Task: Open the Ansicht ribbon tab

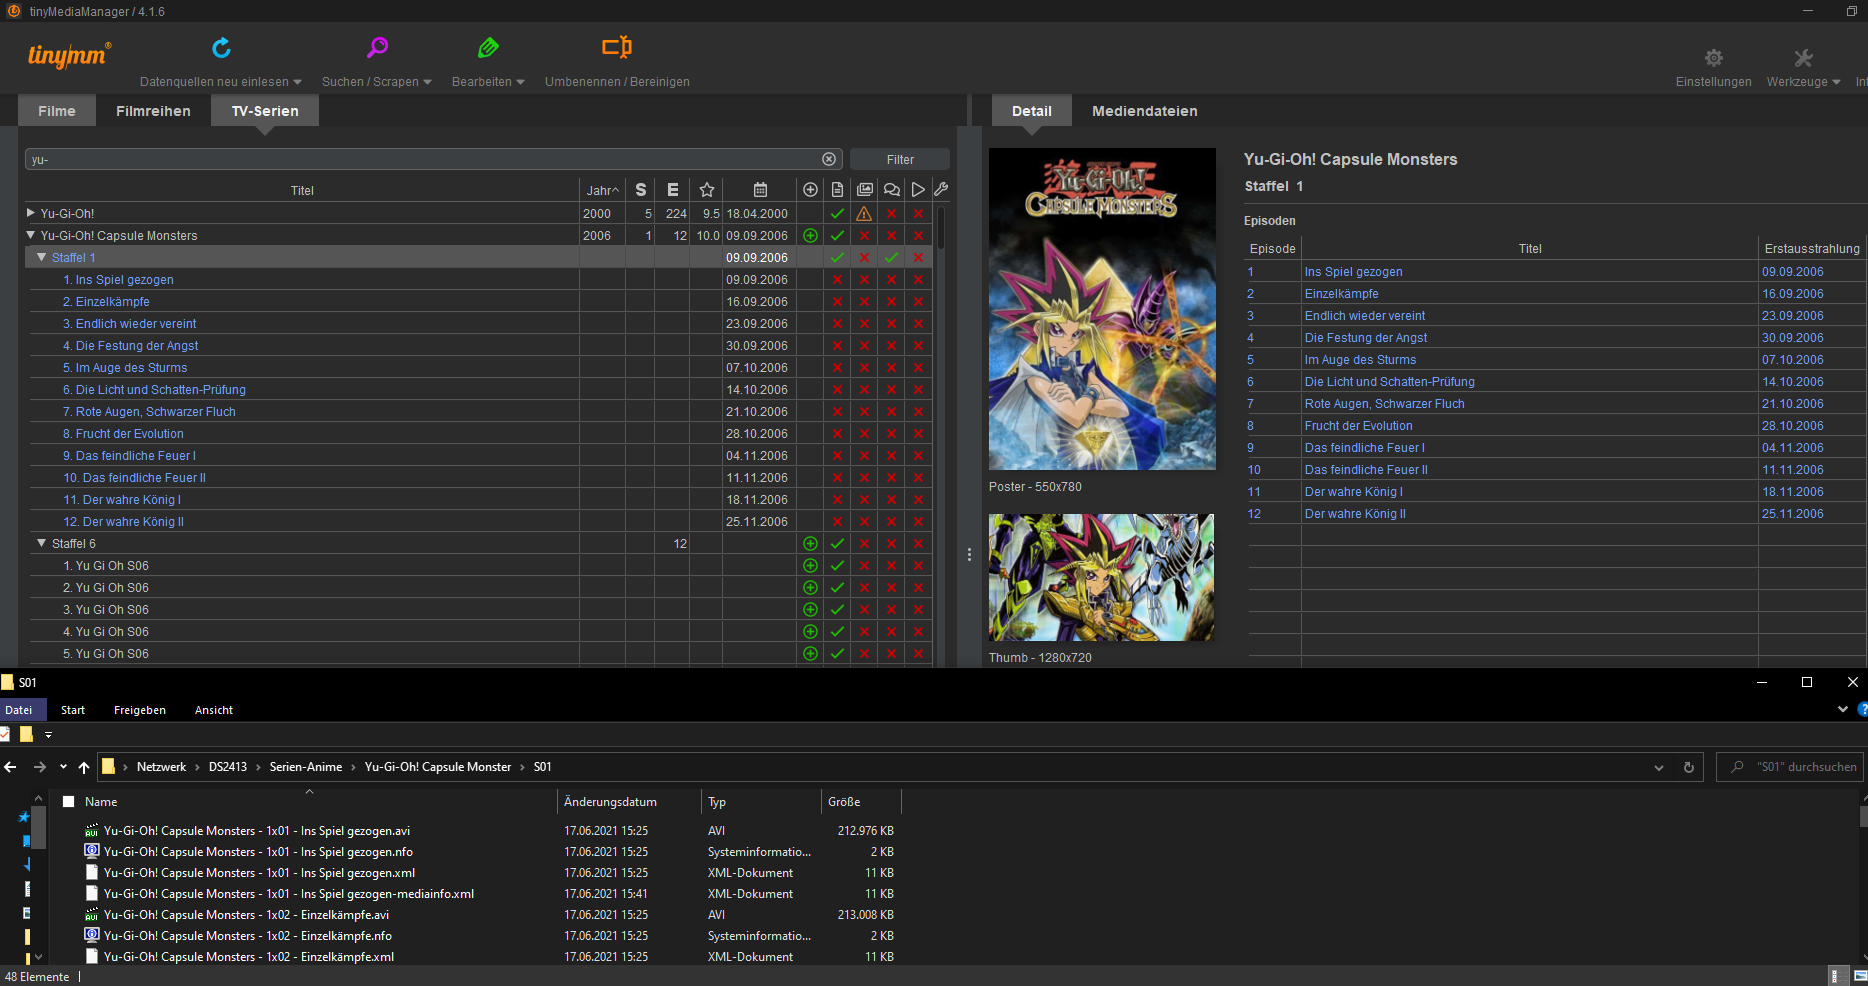Action: [x=214, y=710]
